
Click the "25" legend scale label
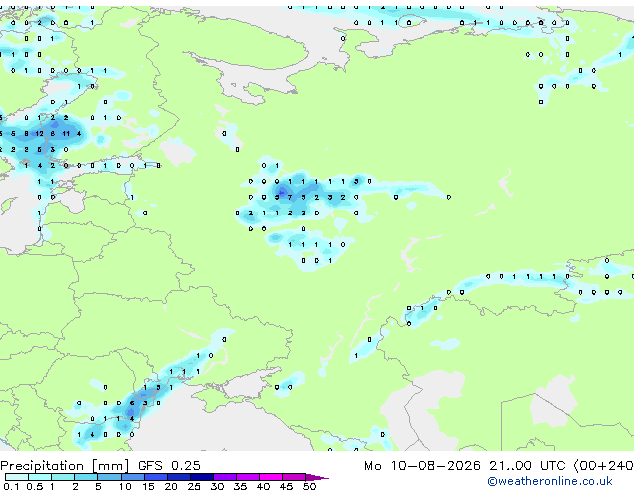tap(194, 486)
